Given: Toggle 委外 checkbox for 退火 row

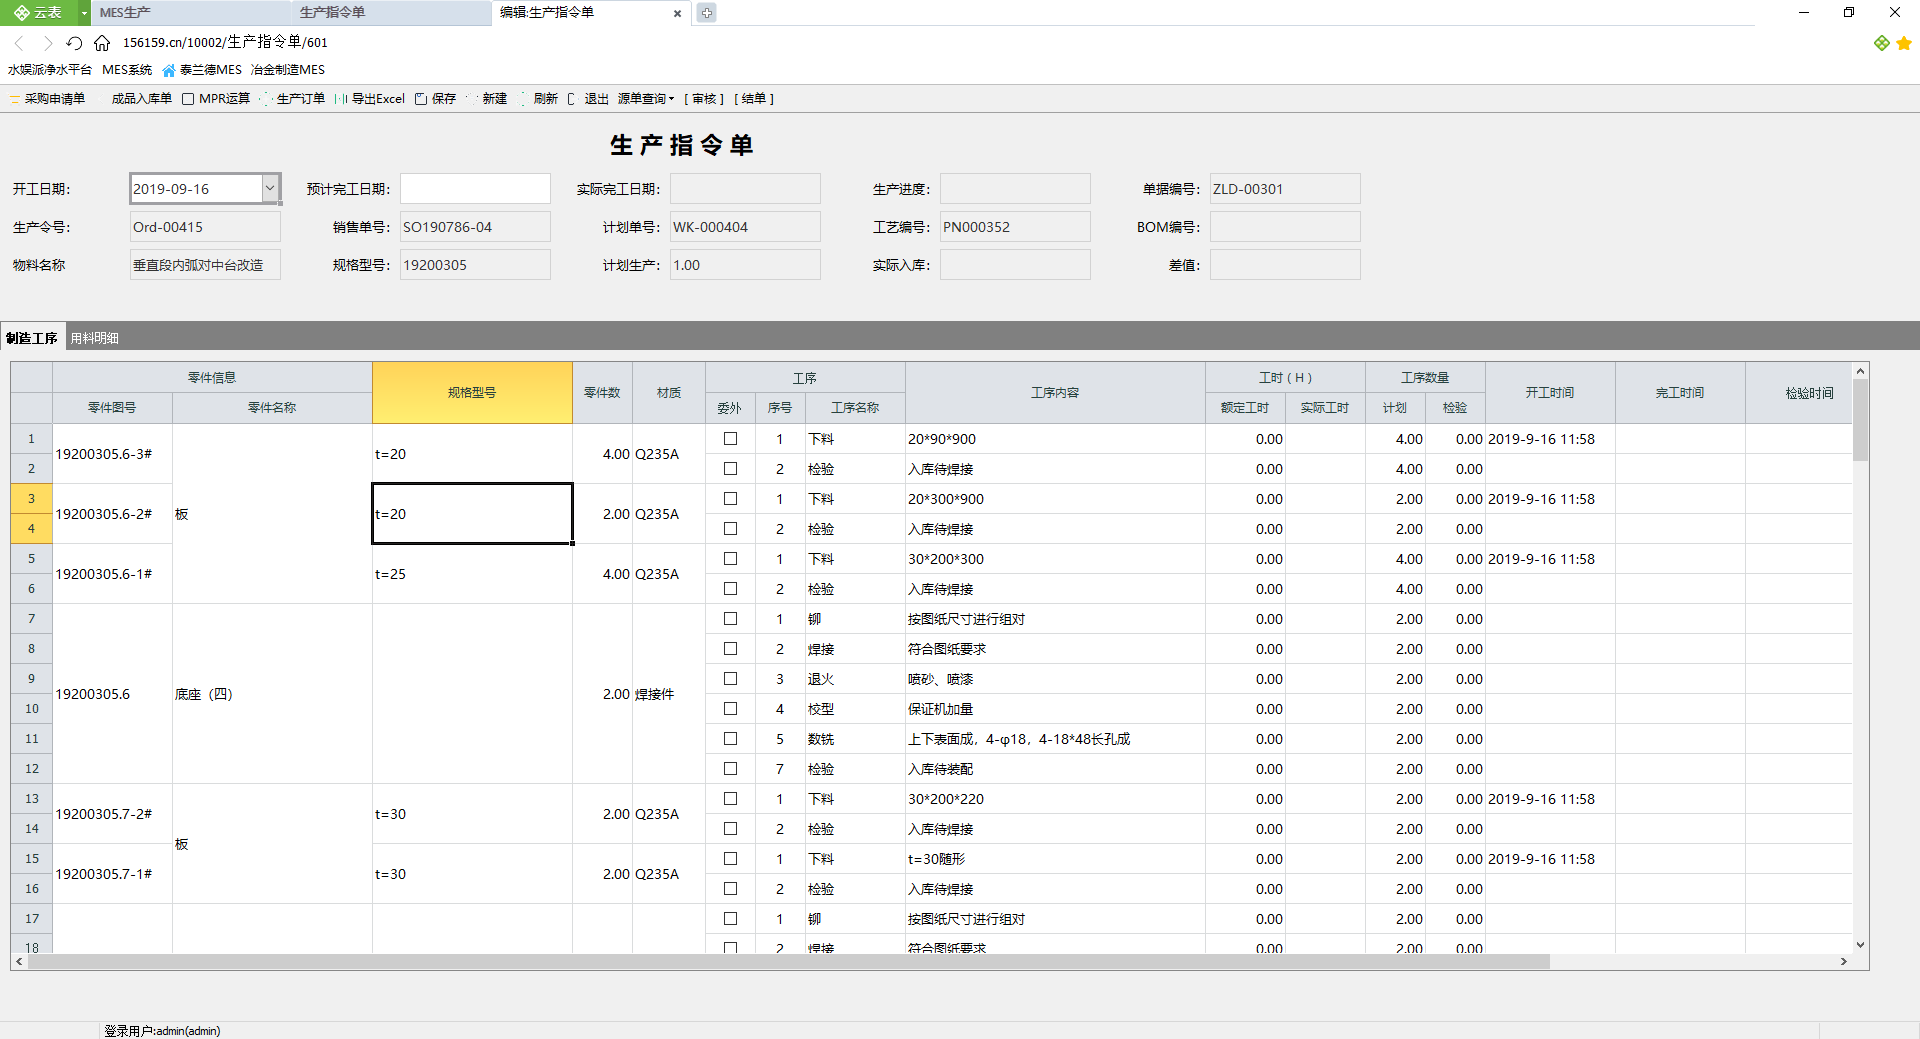Looking at the screenshot, I should click(x=730, y=679).
